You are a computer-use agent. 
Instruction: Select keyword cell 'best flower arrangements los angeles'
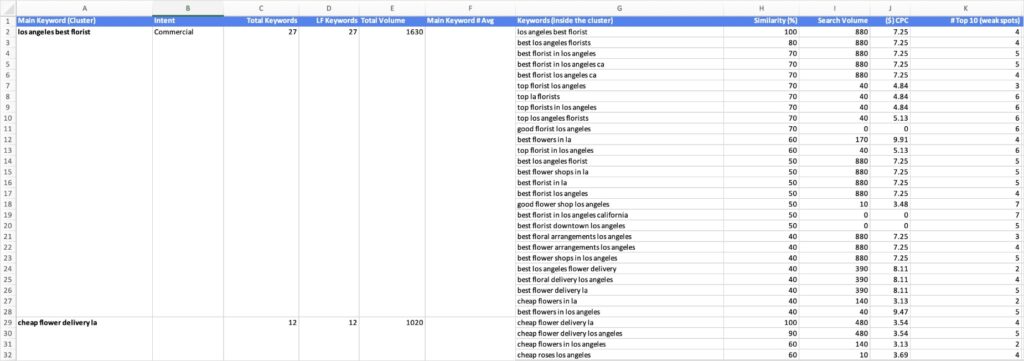[x=618, y=247]
